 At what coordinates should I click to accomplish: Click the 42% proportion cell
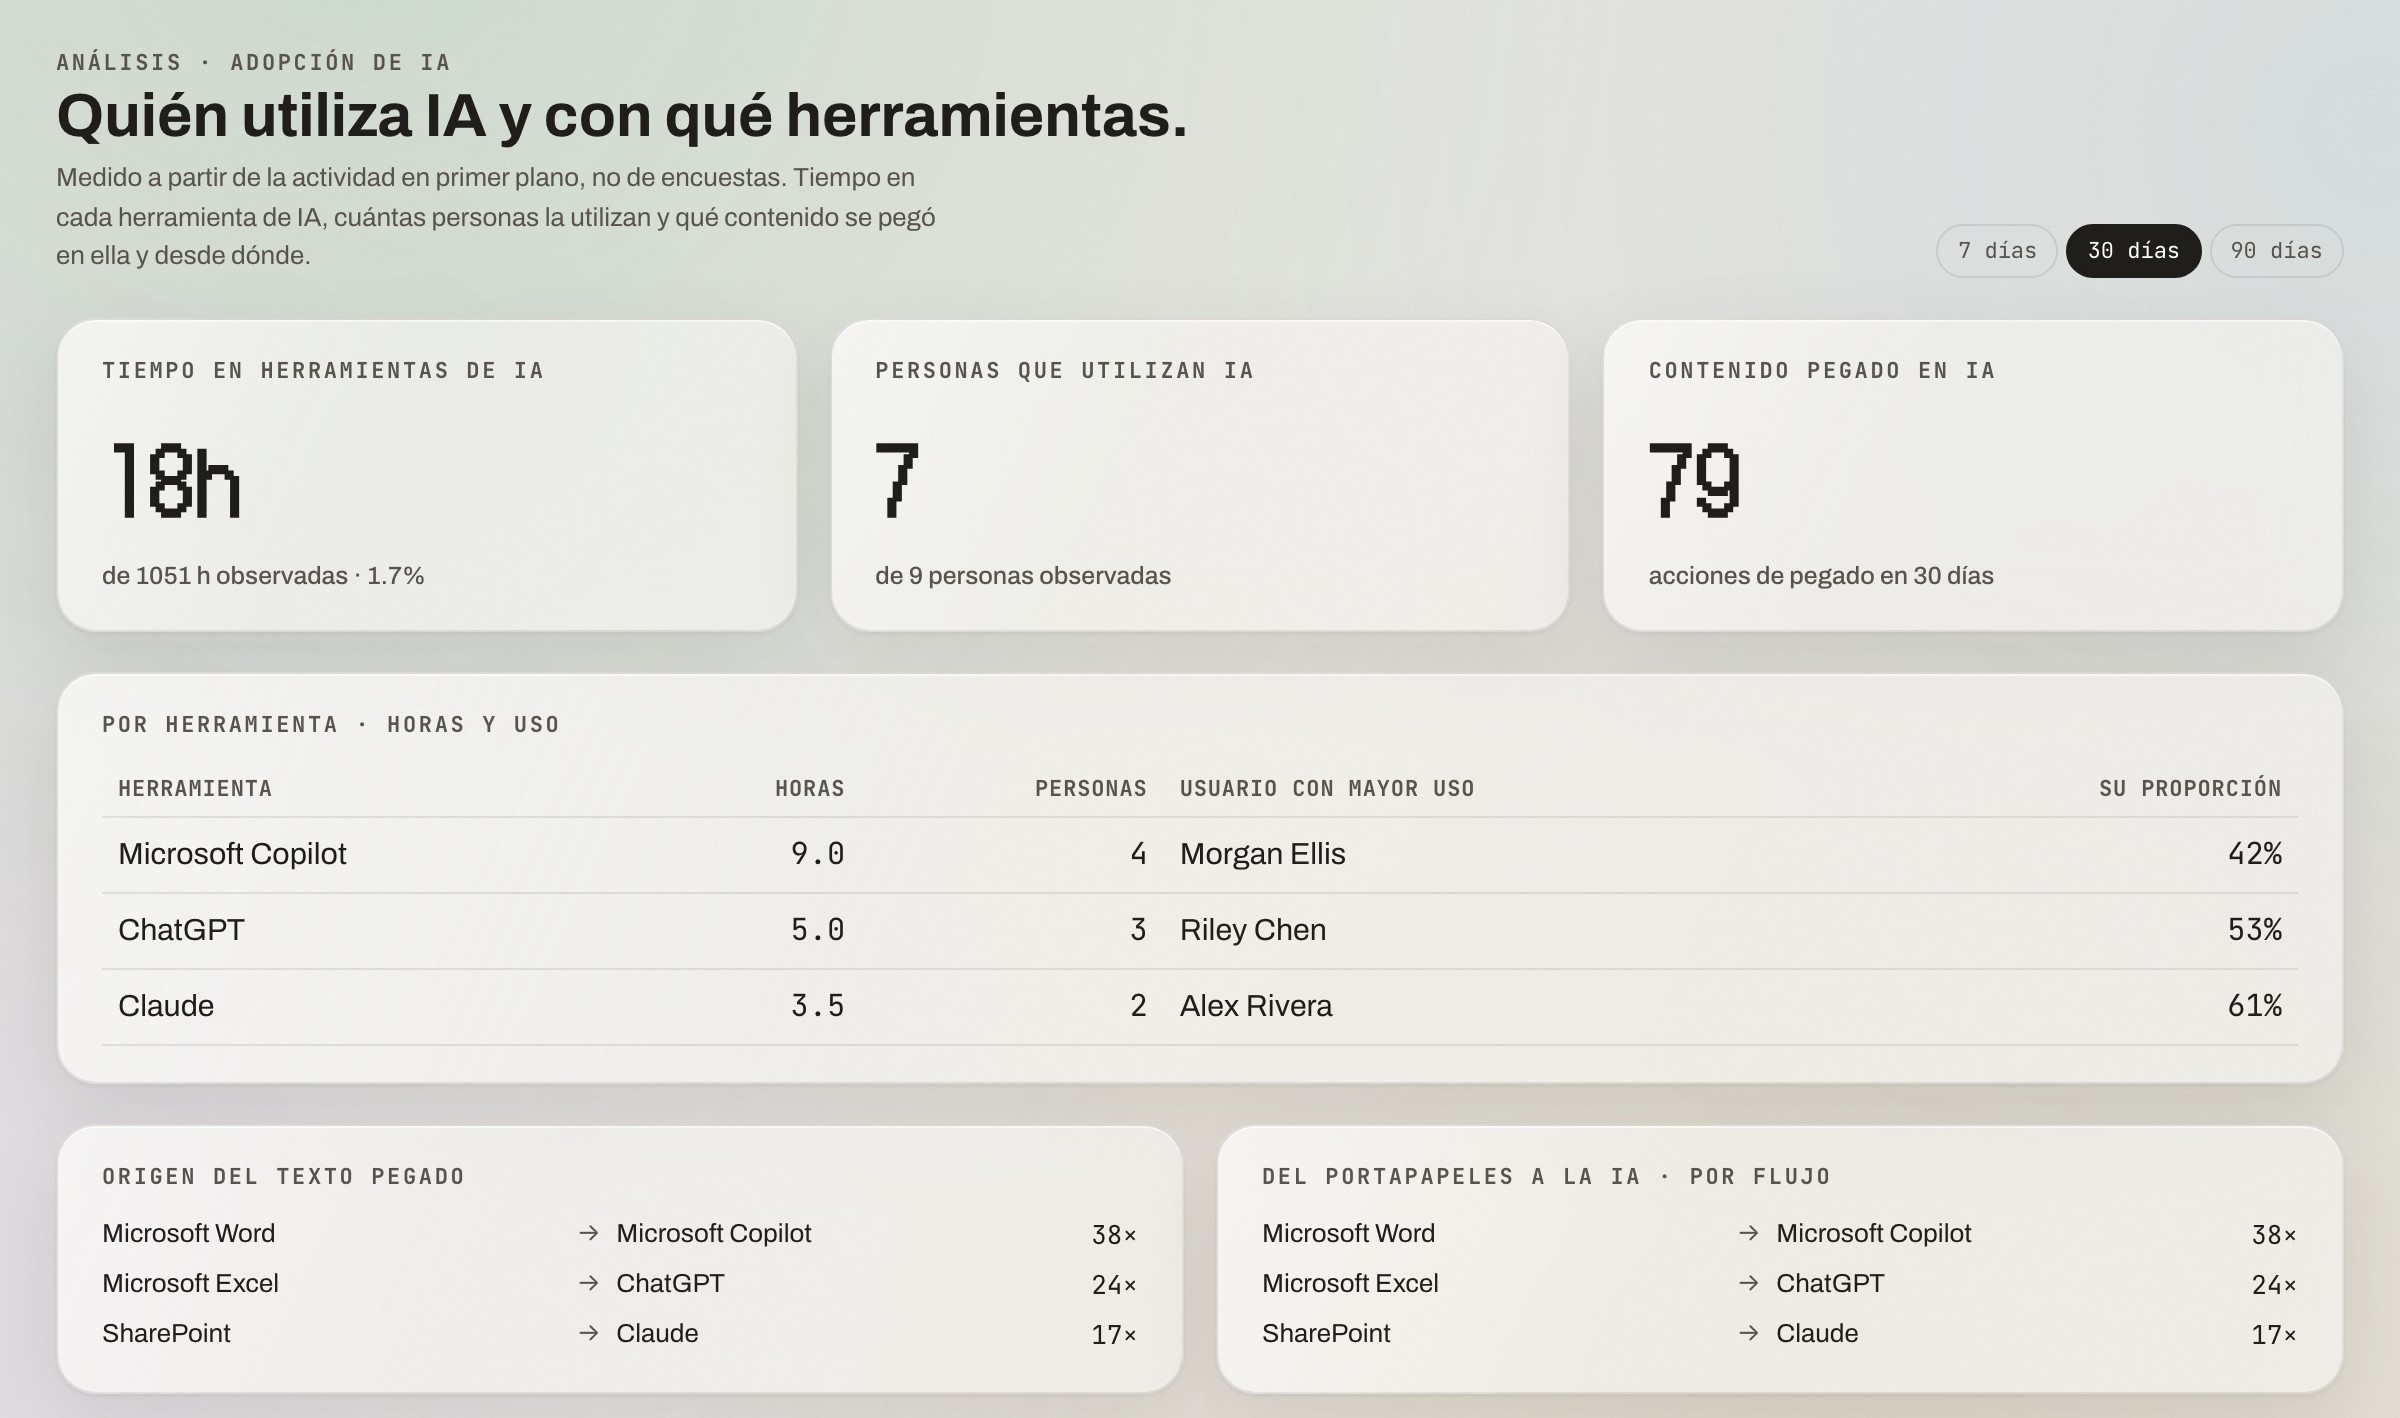coord(2255,854)
